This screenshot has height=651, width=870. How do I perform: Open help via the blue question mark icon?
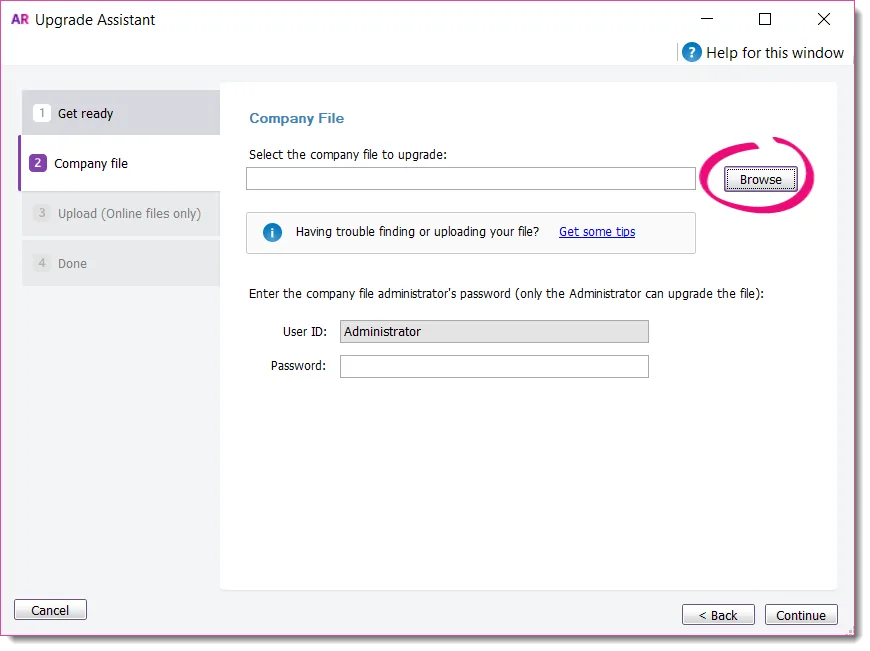point(690,52)
